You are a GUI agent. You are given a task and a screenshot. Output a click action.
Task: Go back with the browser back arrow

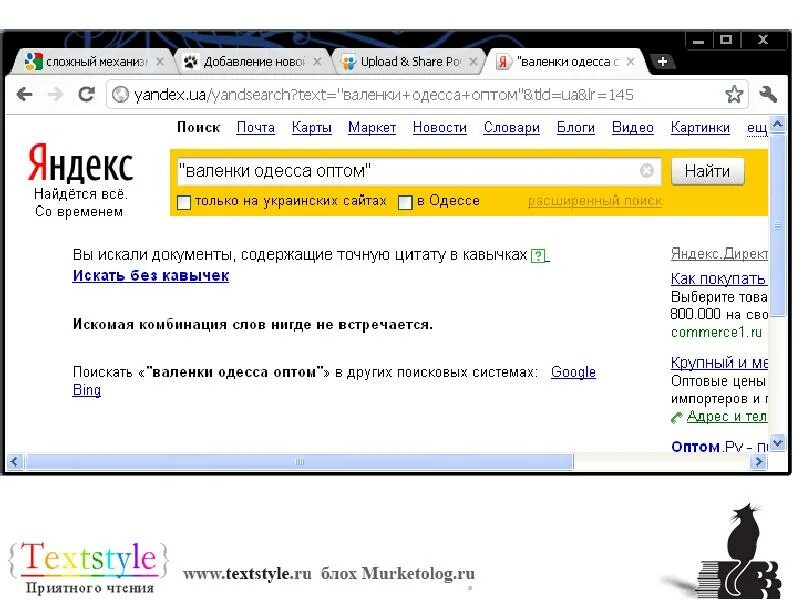pos(24,94)
